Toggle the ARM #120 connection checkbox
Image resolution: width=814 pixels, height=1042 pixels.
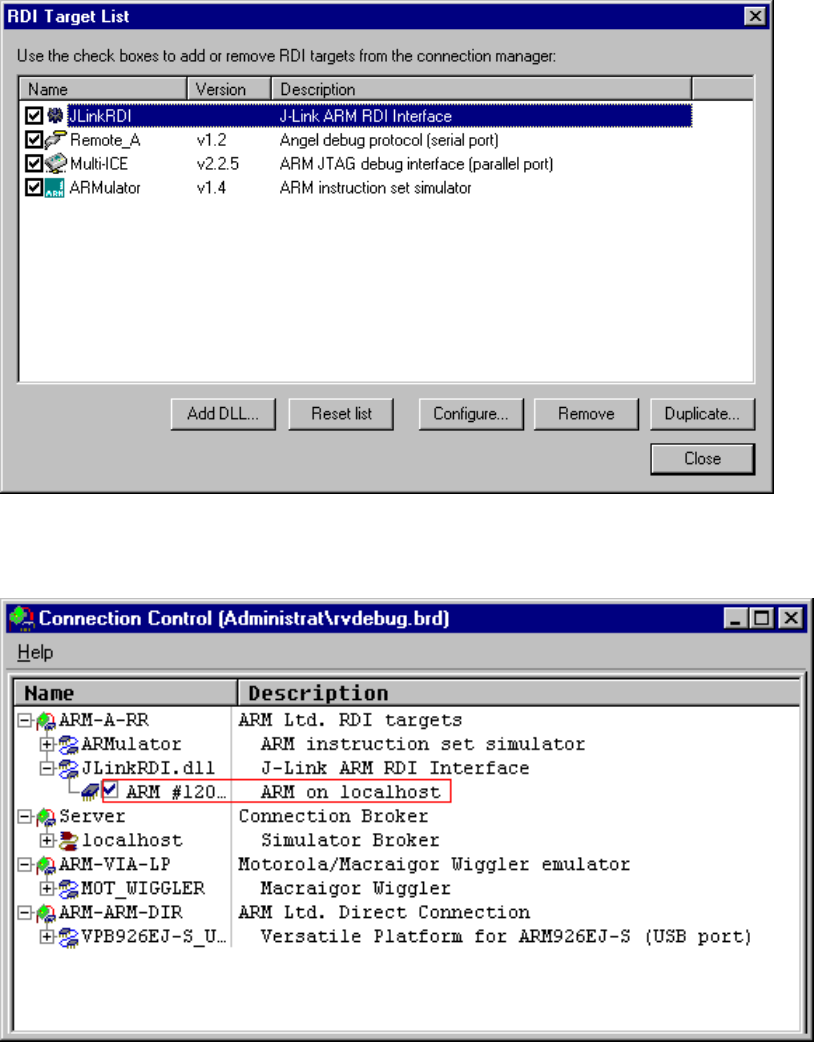[x=110, y=791]
